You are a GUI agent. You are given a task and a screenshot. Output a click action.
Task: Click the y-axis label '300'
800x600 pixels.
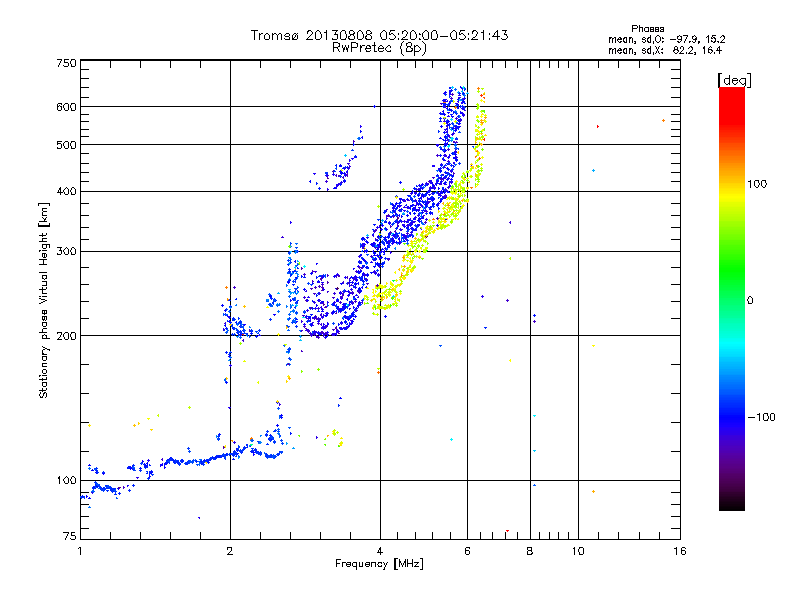(x=66, y=252)
